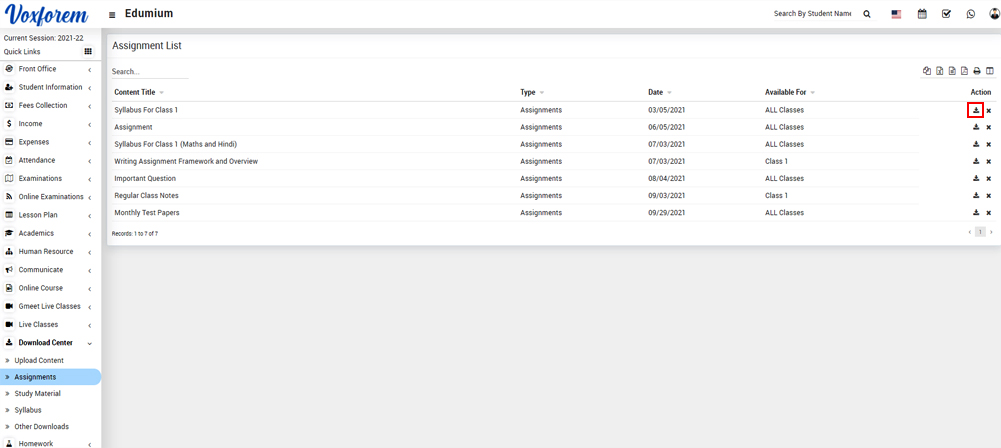Open Study Material under Download Center
Image resolution: width=1001 pixels, height=448 pixels.
tap(37, 394)
